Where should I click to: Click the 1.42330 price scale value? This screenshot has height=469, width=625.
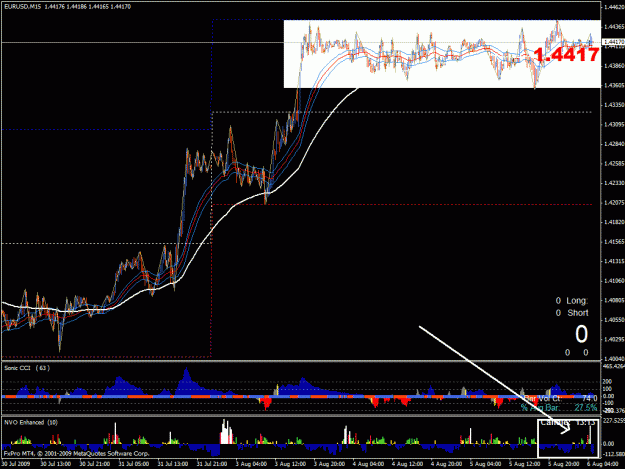(x=614, y=183)
